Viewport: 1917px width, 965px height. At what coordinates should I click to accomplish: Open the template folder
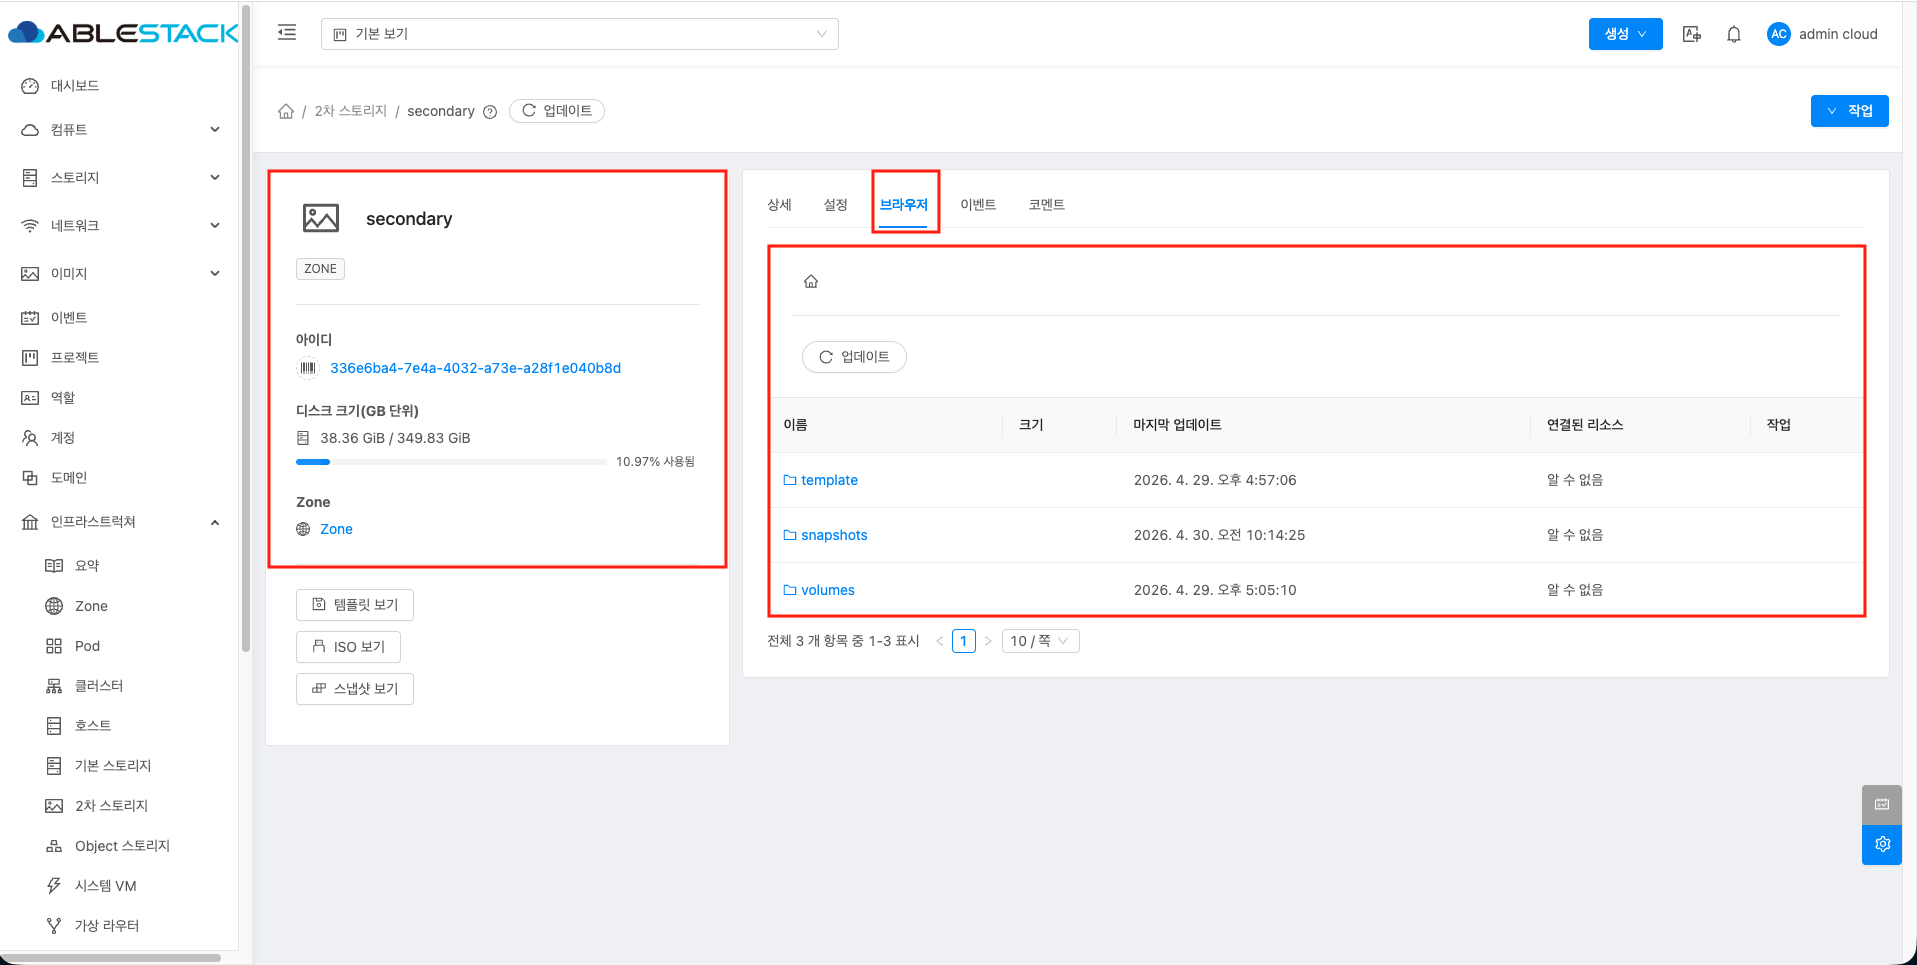[x=829, y=480]
